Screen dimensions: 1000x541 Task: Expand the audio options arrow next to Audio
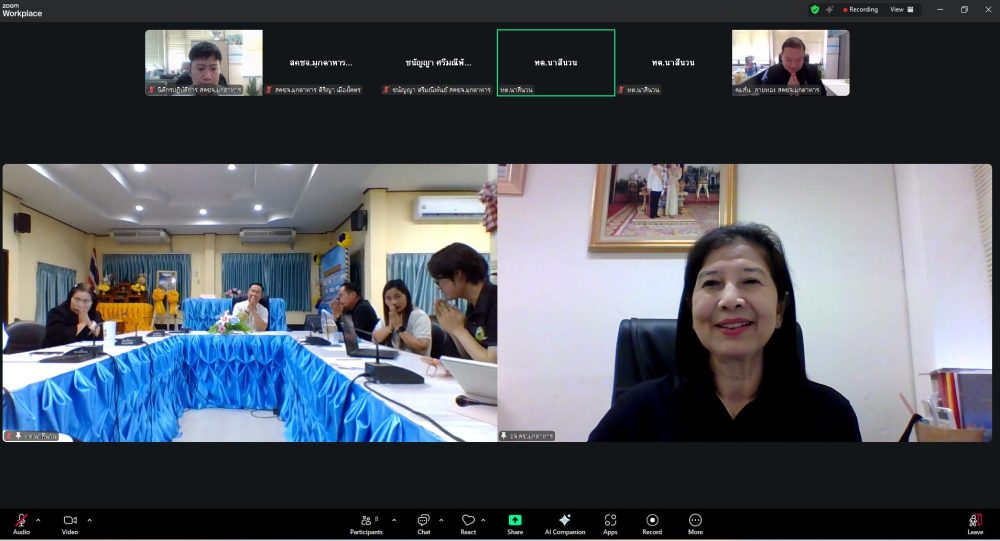coord(38,520)
